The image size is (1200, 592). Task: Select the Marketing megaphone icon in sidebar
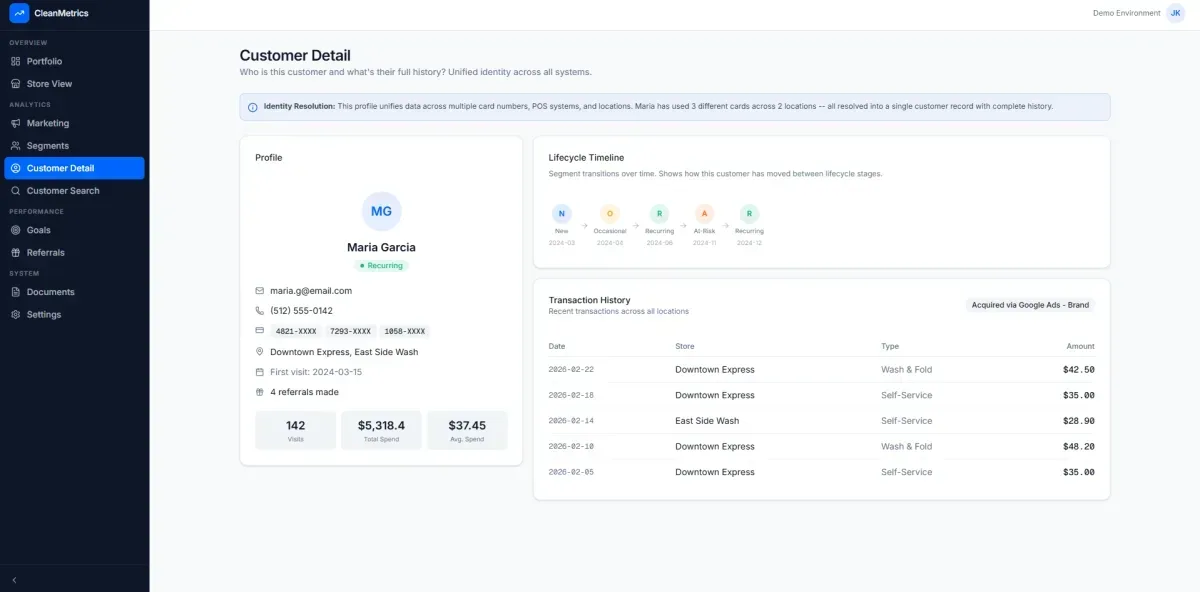click(17, 123)
